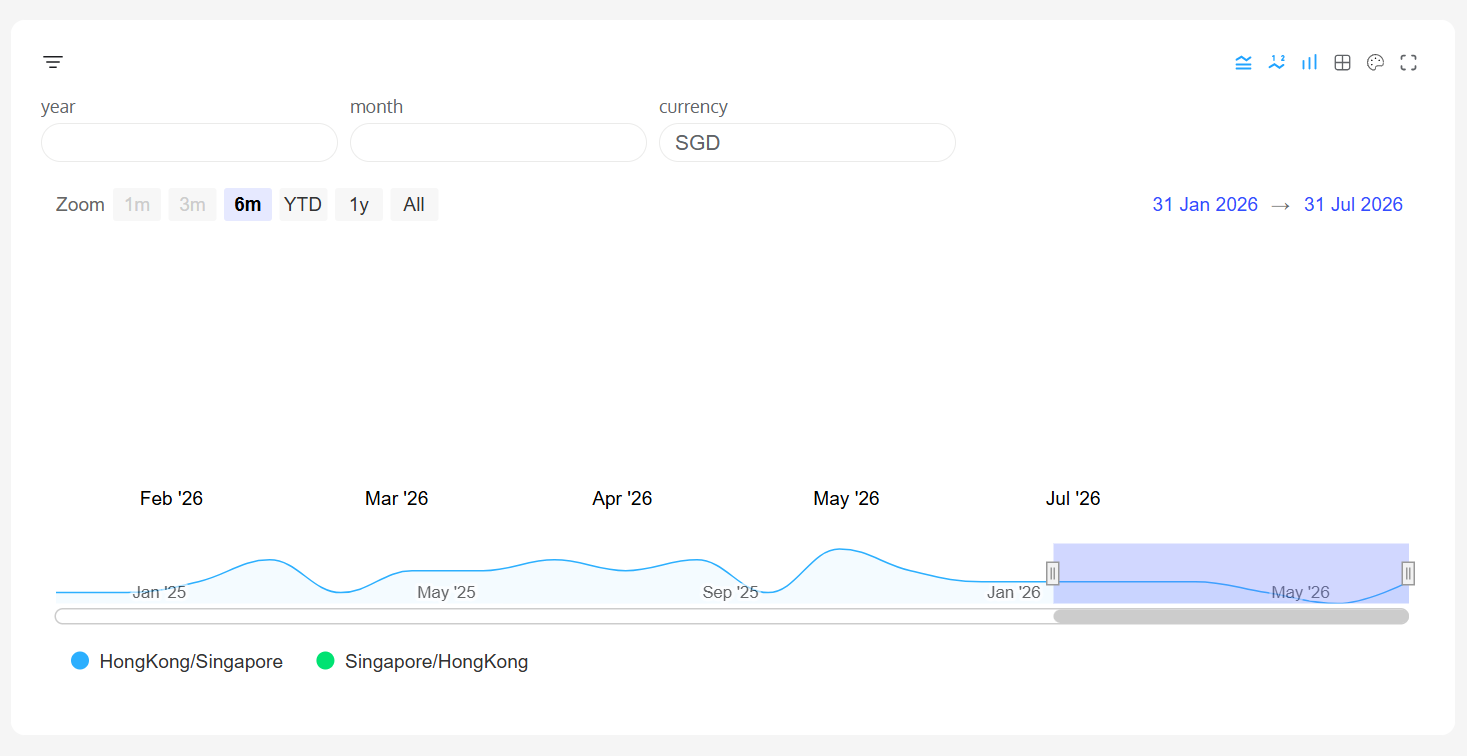Image resolution: width=1467 pixels, height=756 pixels.
Task: Toggle the HongKong/Singapore series legend
Action: pyautogui.click(x=177, y=661)
